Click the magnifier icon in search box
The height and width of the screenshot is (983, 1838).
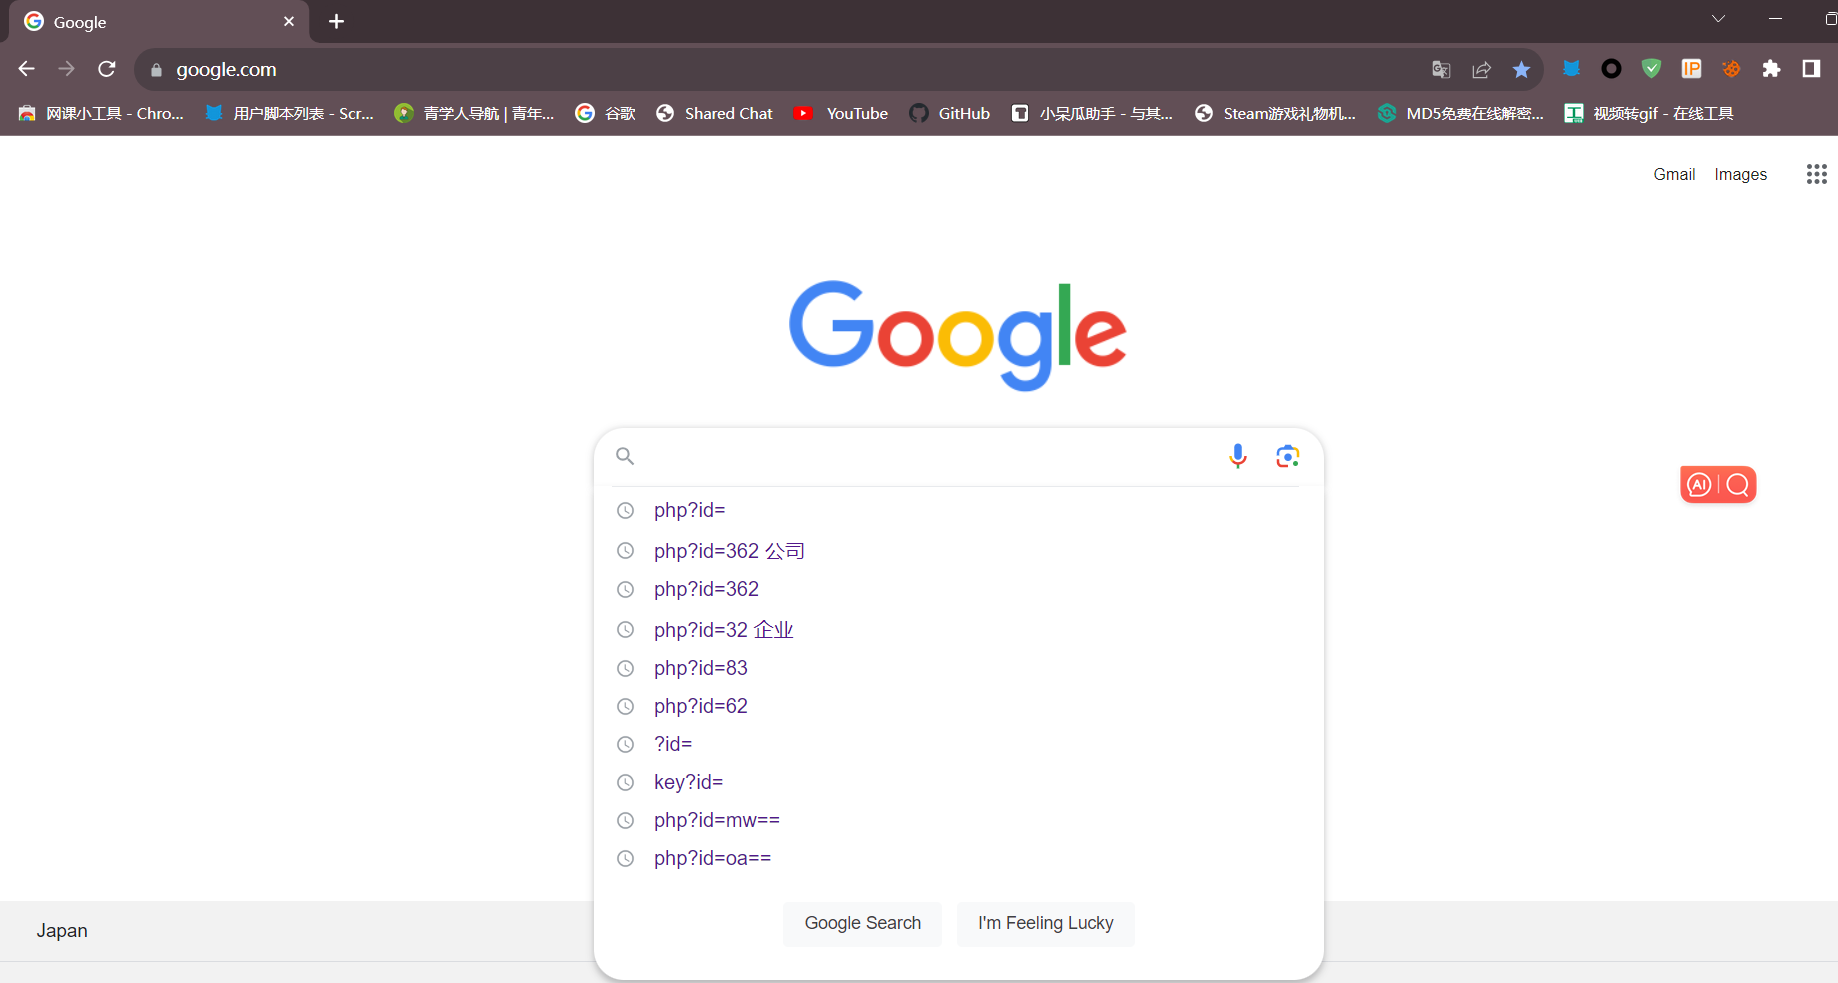coord(625,456)
